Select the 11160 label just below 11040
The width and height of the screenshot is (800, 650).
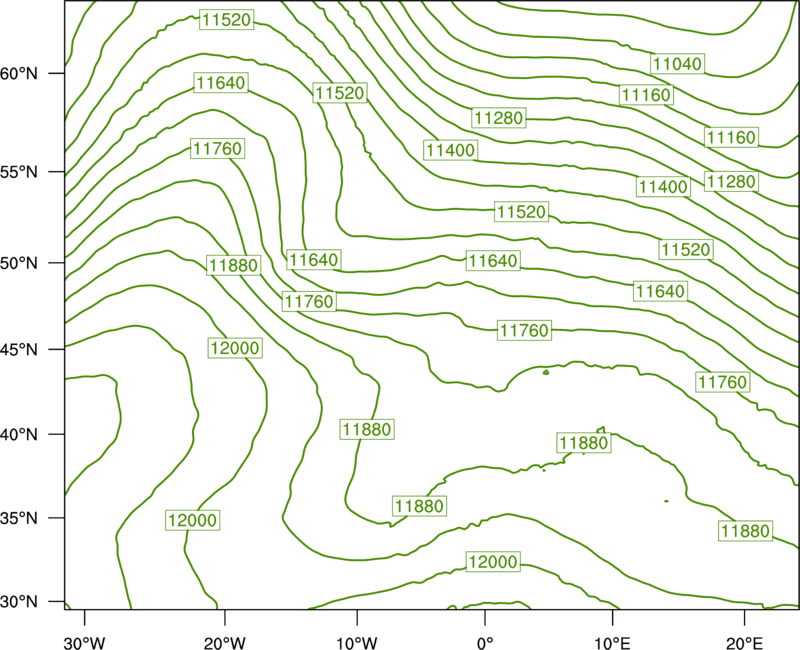coord(646,95)
